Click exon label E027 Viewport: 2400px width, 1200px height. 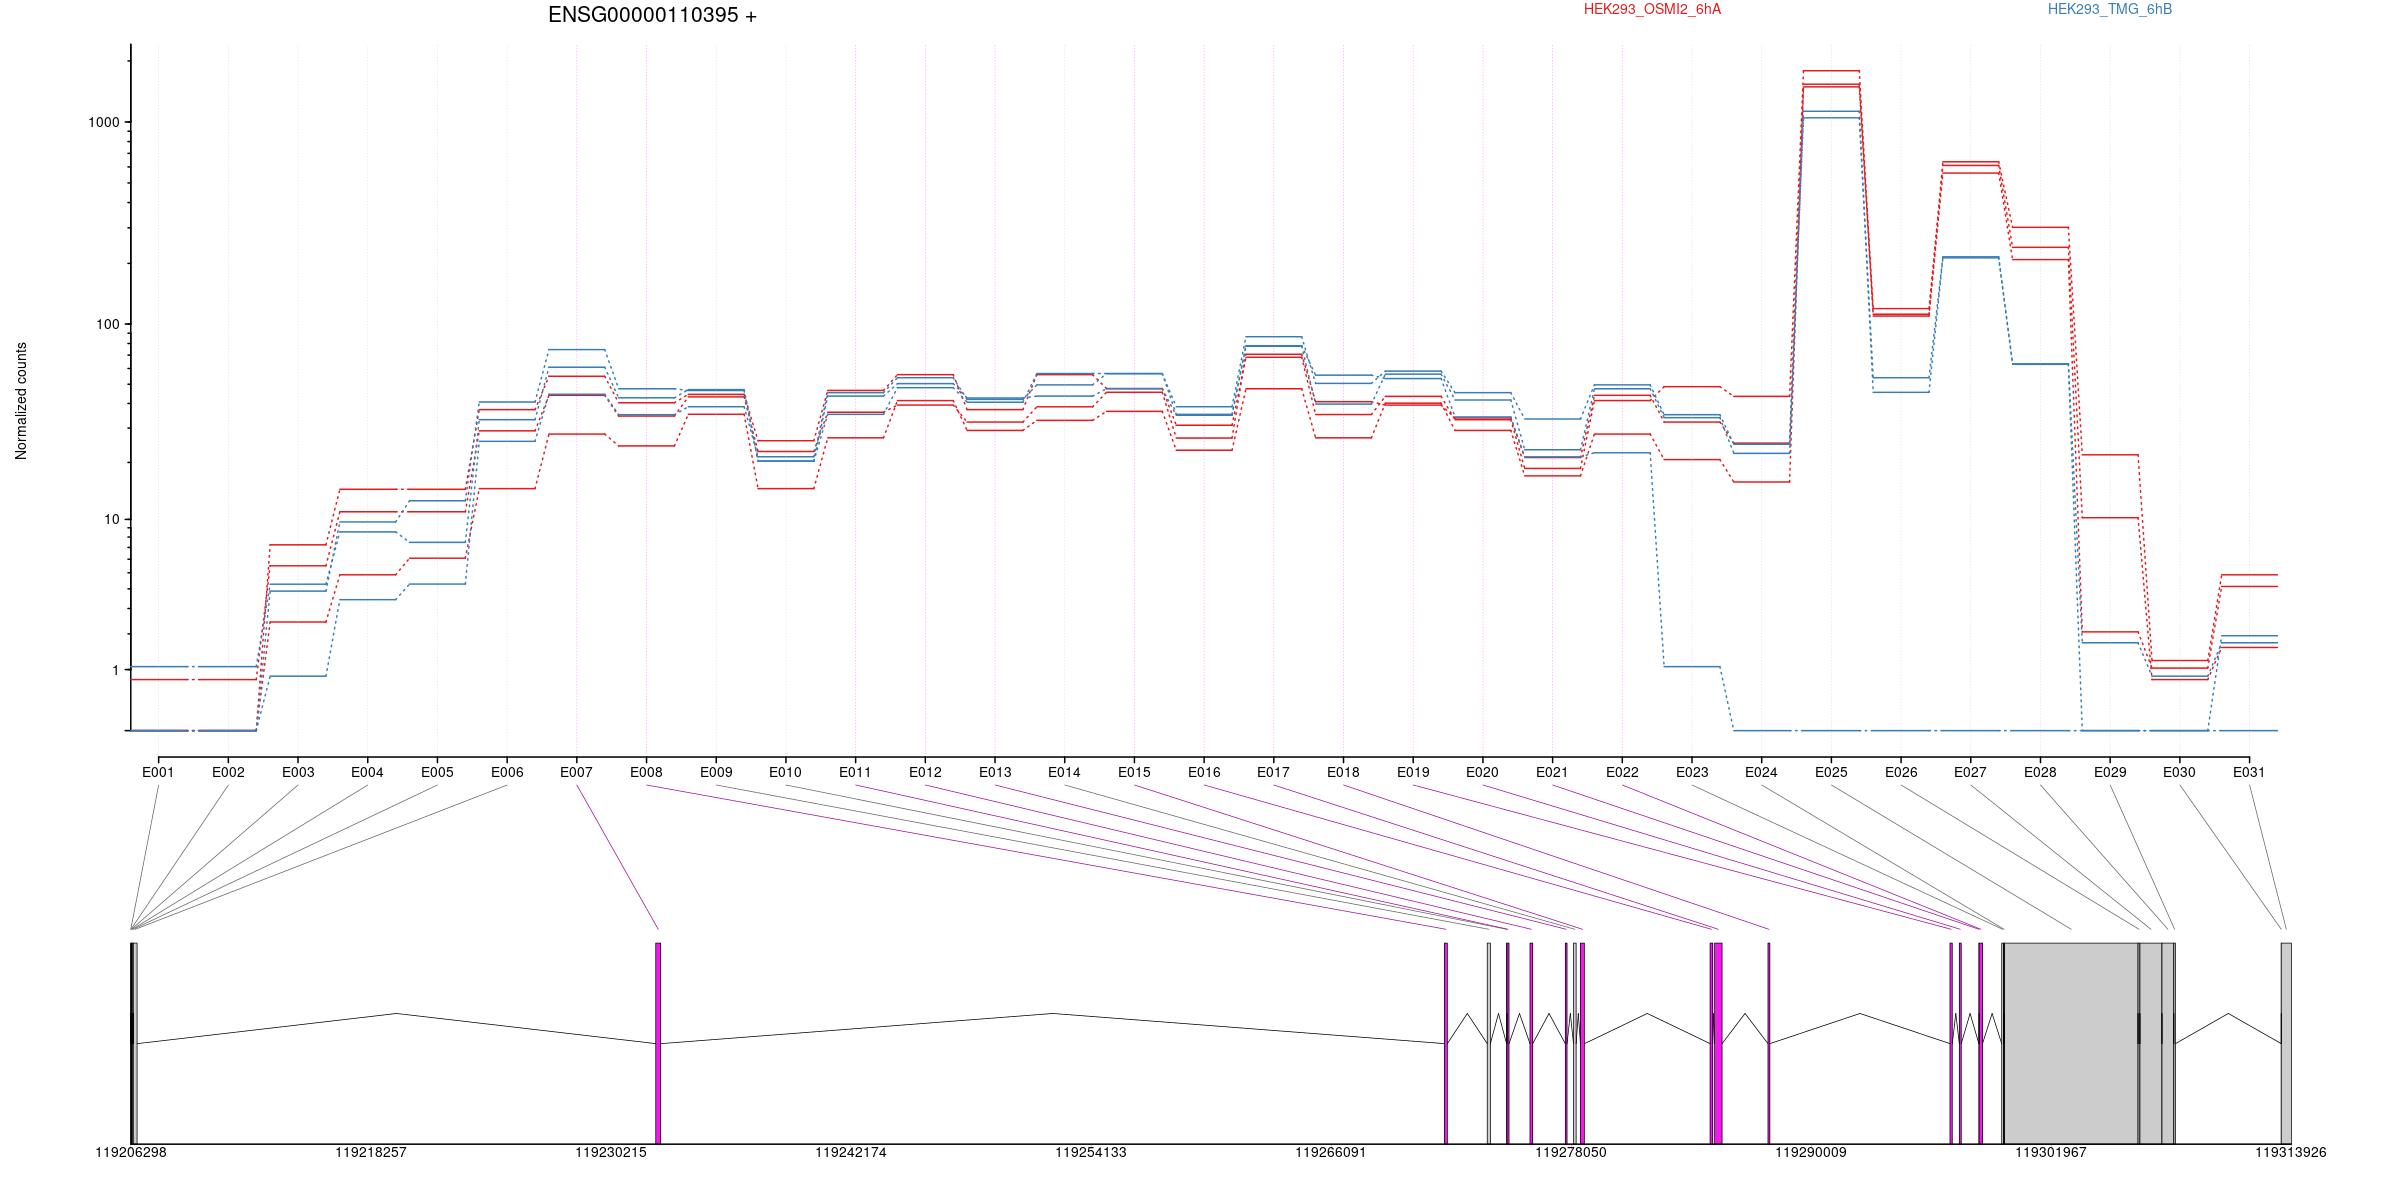pyautogui.click(x=1970, y=772)
